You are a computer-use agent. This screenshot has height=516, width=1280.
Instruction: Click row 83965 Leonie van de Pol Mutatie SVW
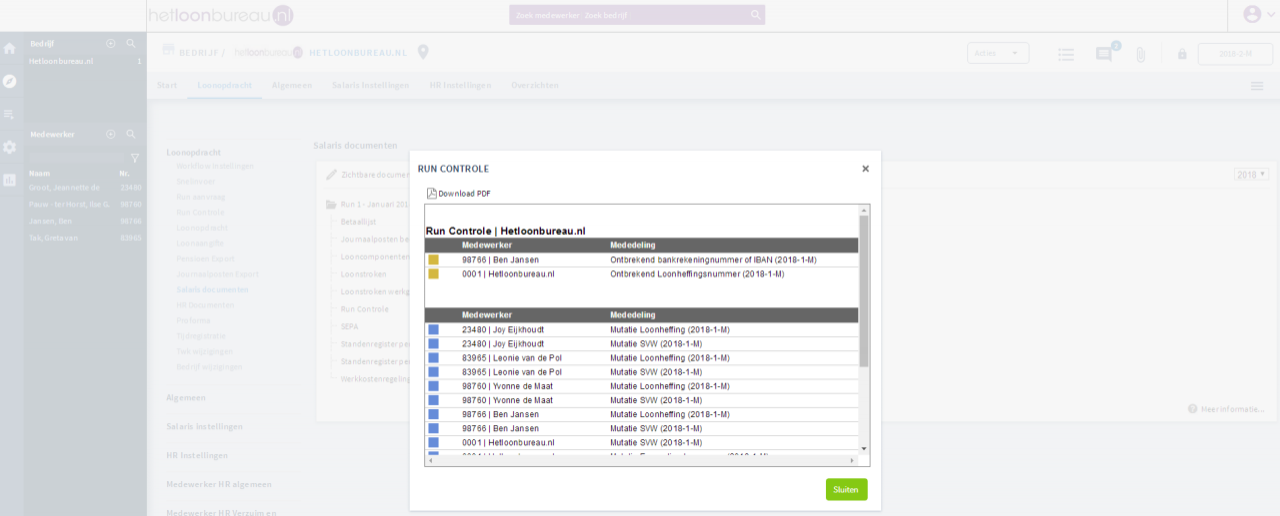(x=642, y=372)
